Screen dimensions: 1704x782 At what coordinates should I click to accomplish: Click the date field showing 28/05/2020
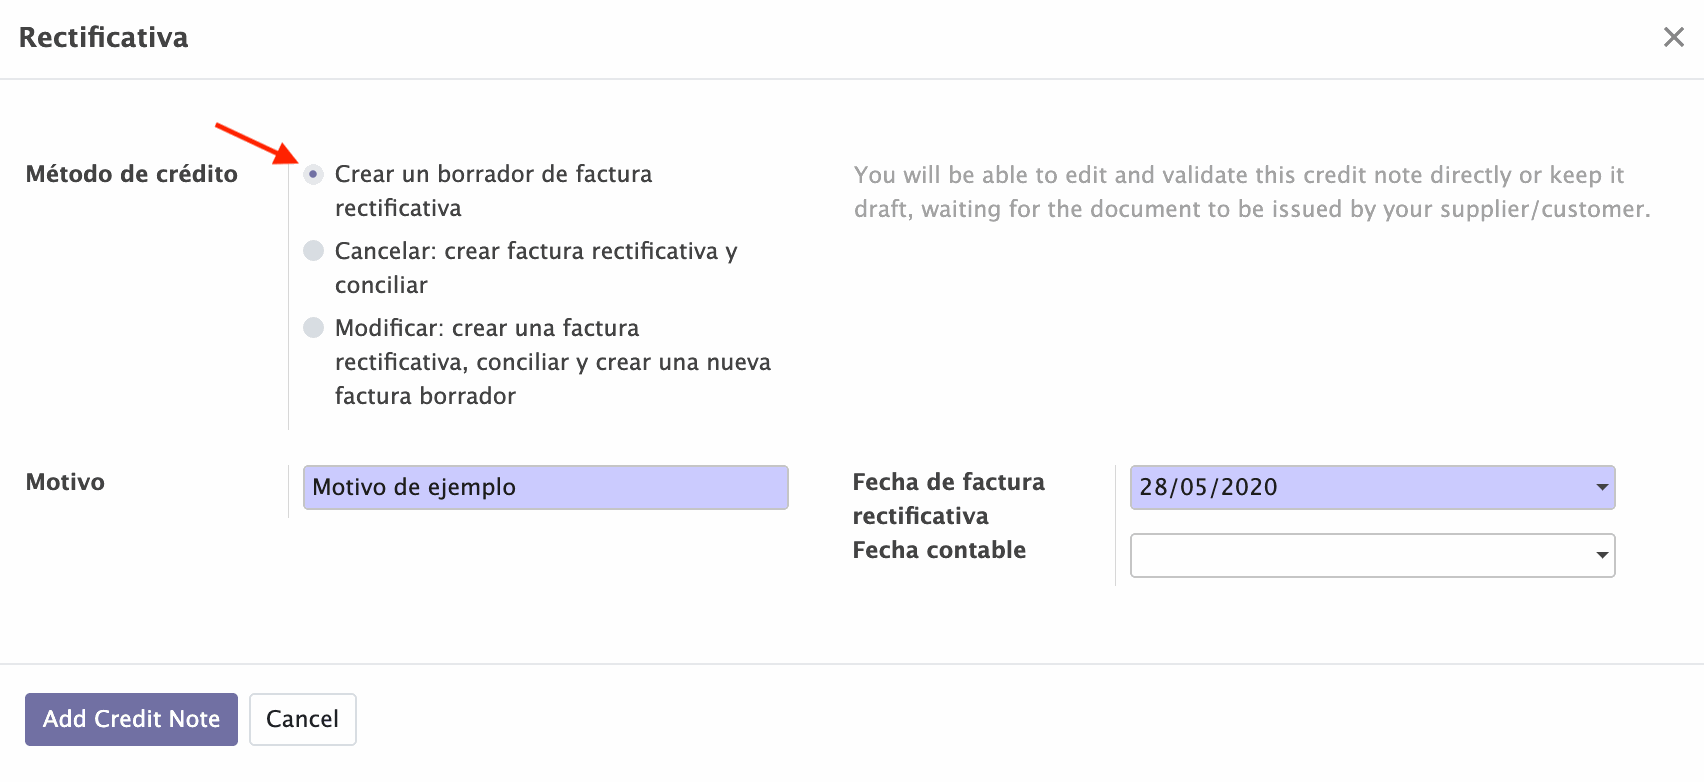(1360, 488)
